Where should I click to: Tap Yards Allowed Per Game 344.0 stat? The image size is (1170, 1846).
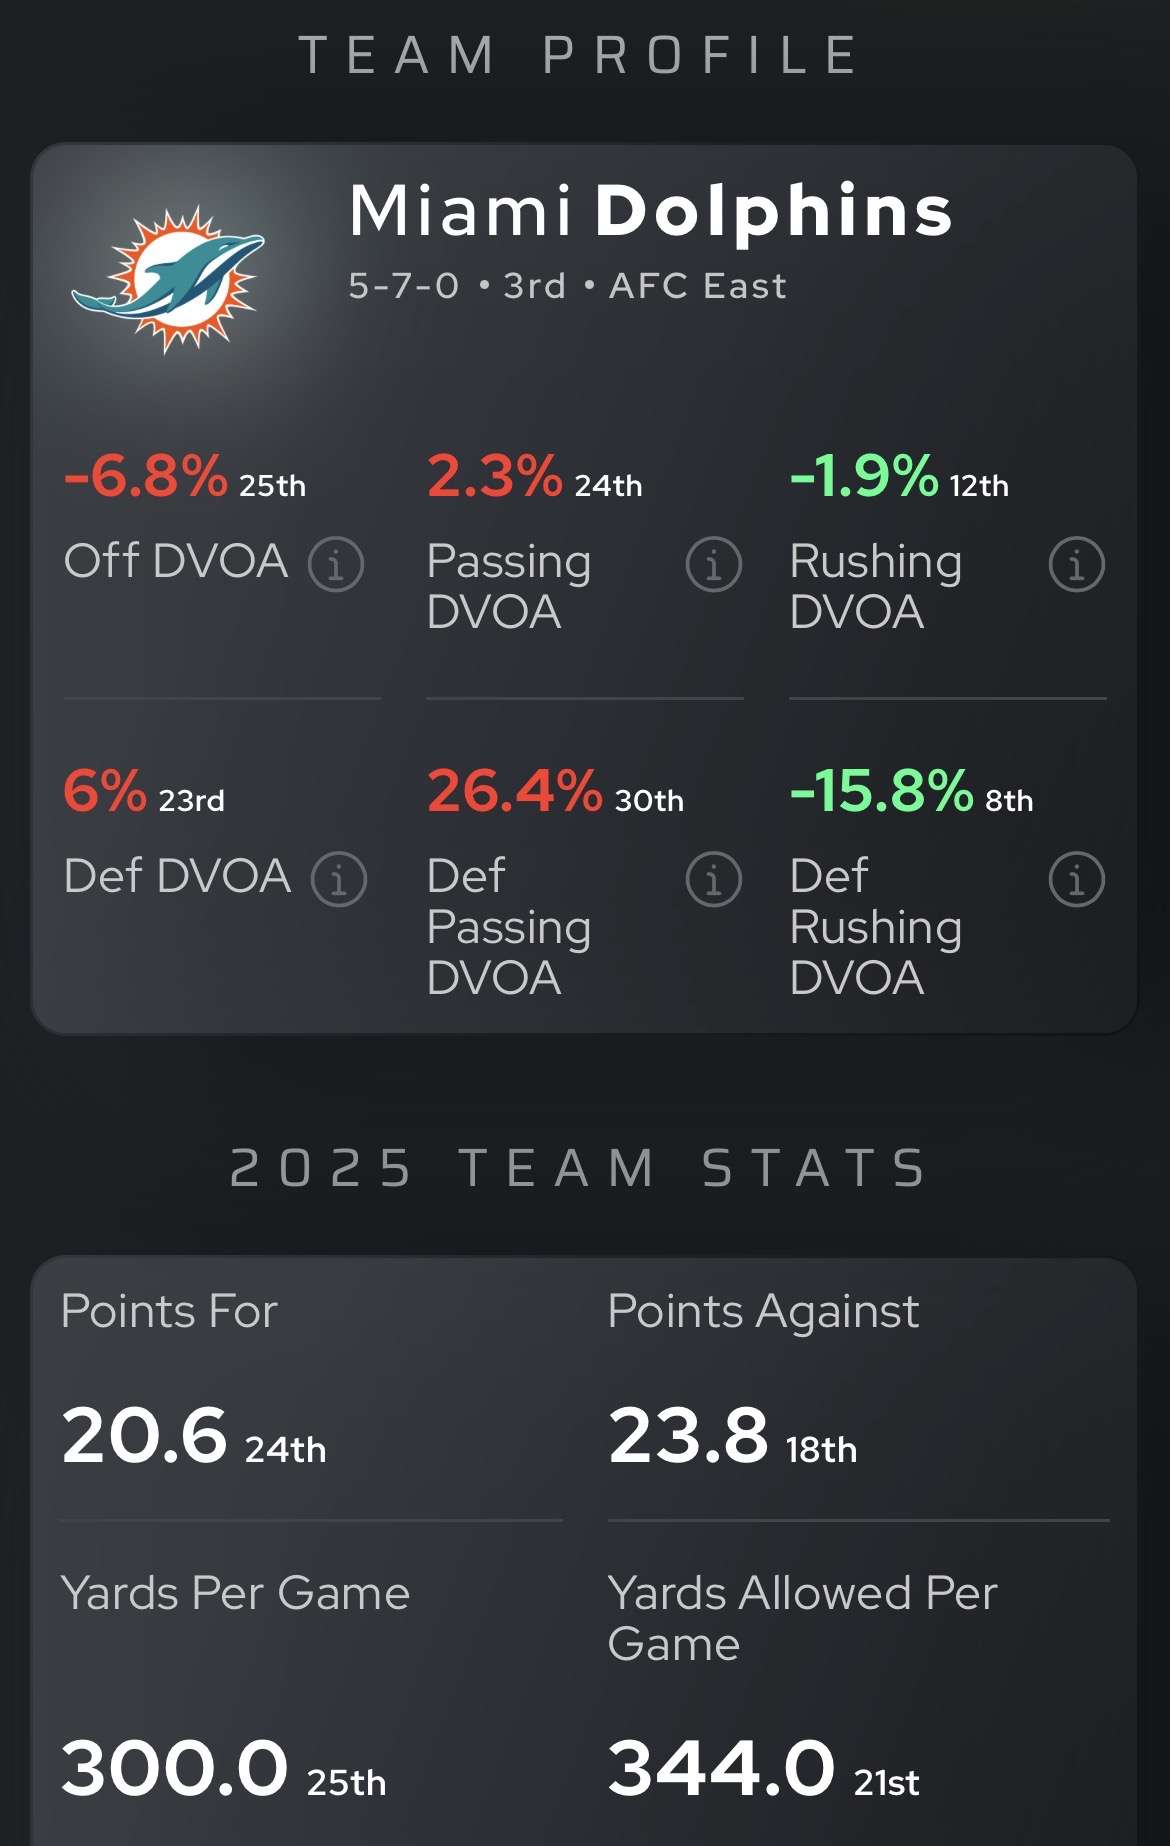click(x=721, y=1768)
